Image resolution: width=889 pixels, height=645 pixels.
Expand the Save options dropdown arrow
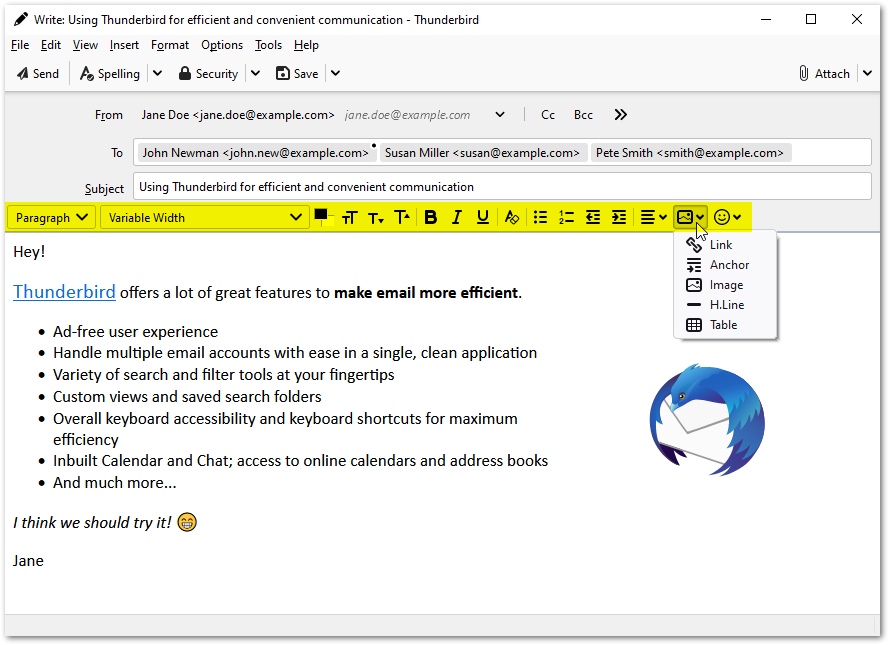pos(336,74)
